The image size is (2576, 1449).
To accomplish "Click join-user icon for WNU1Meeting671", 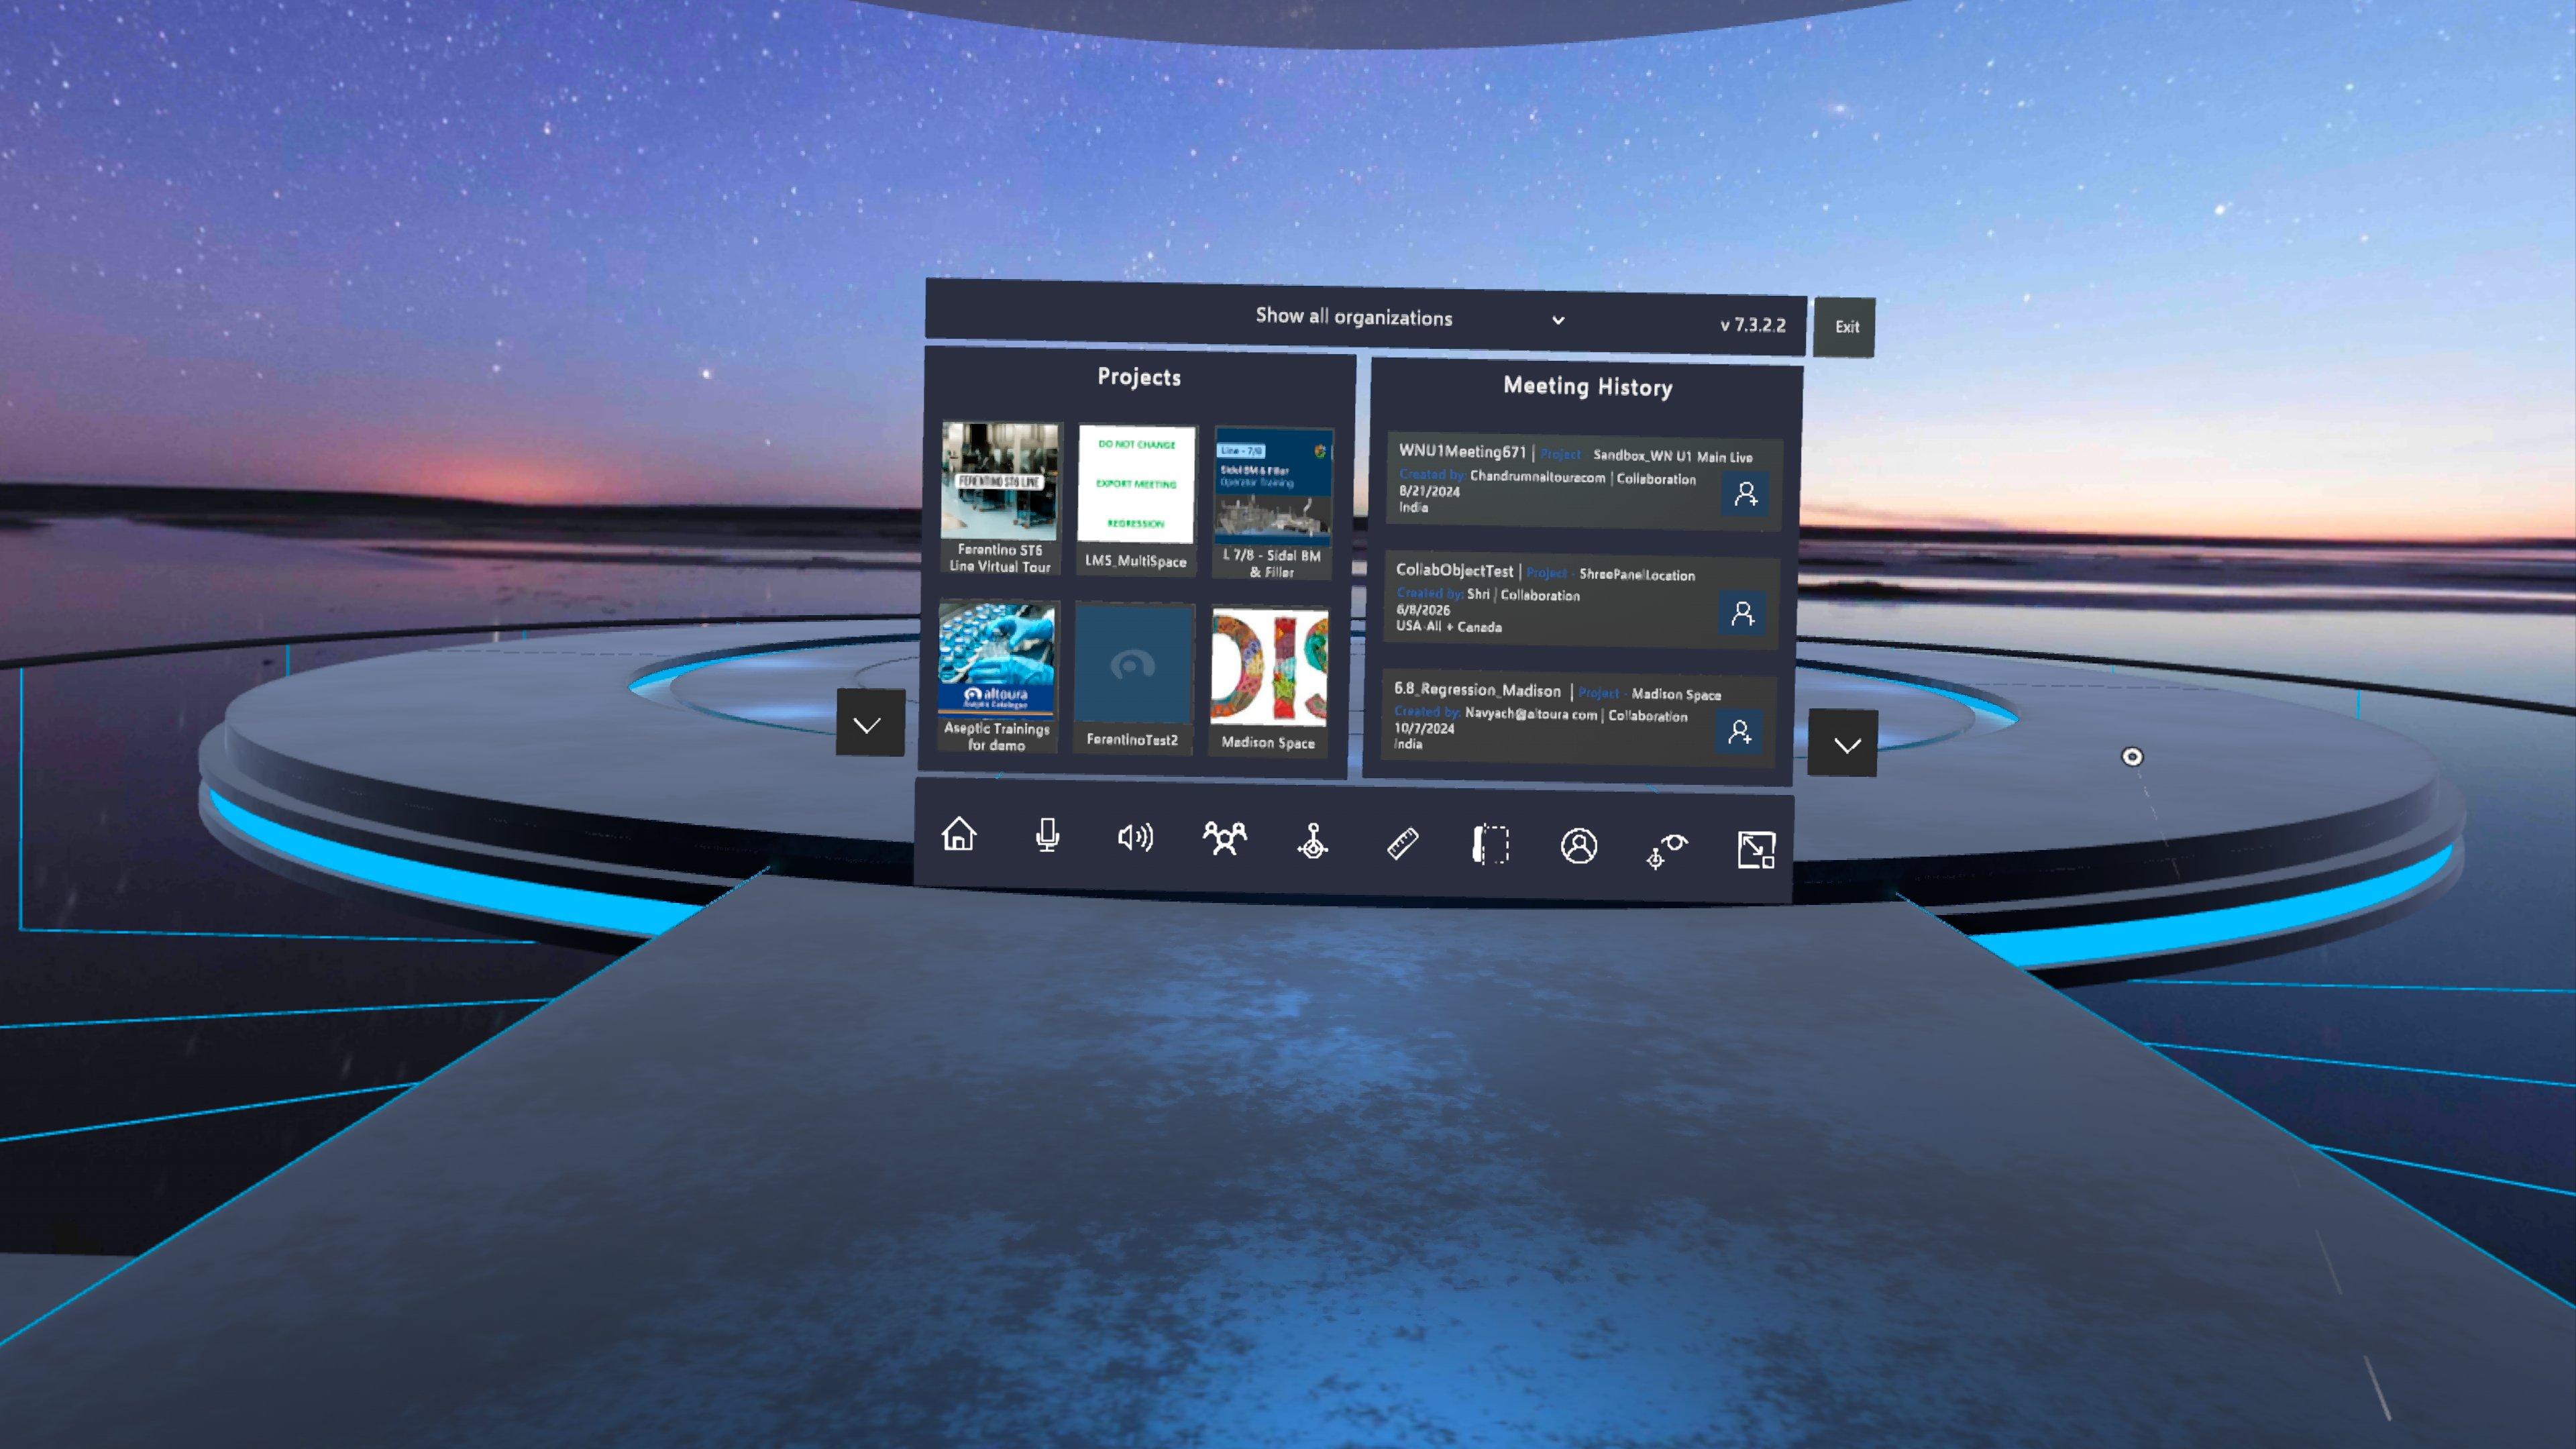I will click(x=1746, y=494).
